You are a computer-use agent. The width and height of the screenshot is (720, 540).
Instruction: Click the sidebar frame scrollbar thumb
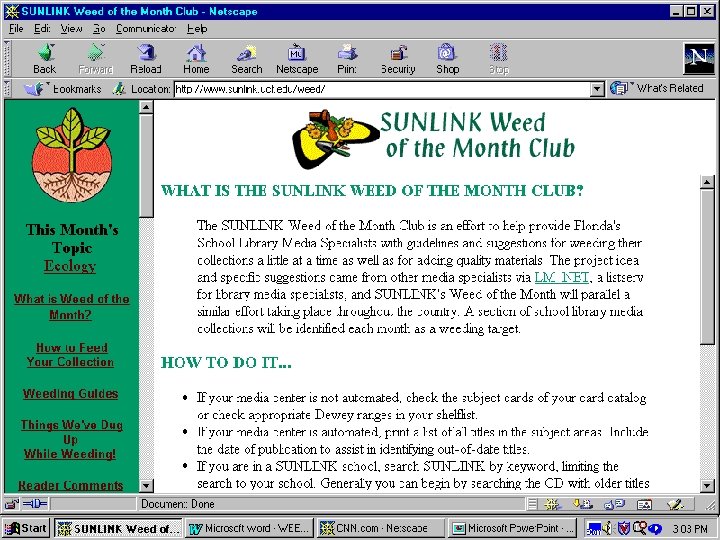(146, 166)
